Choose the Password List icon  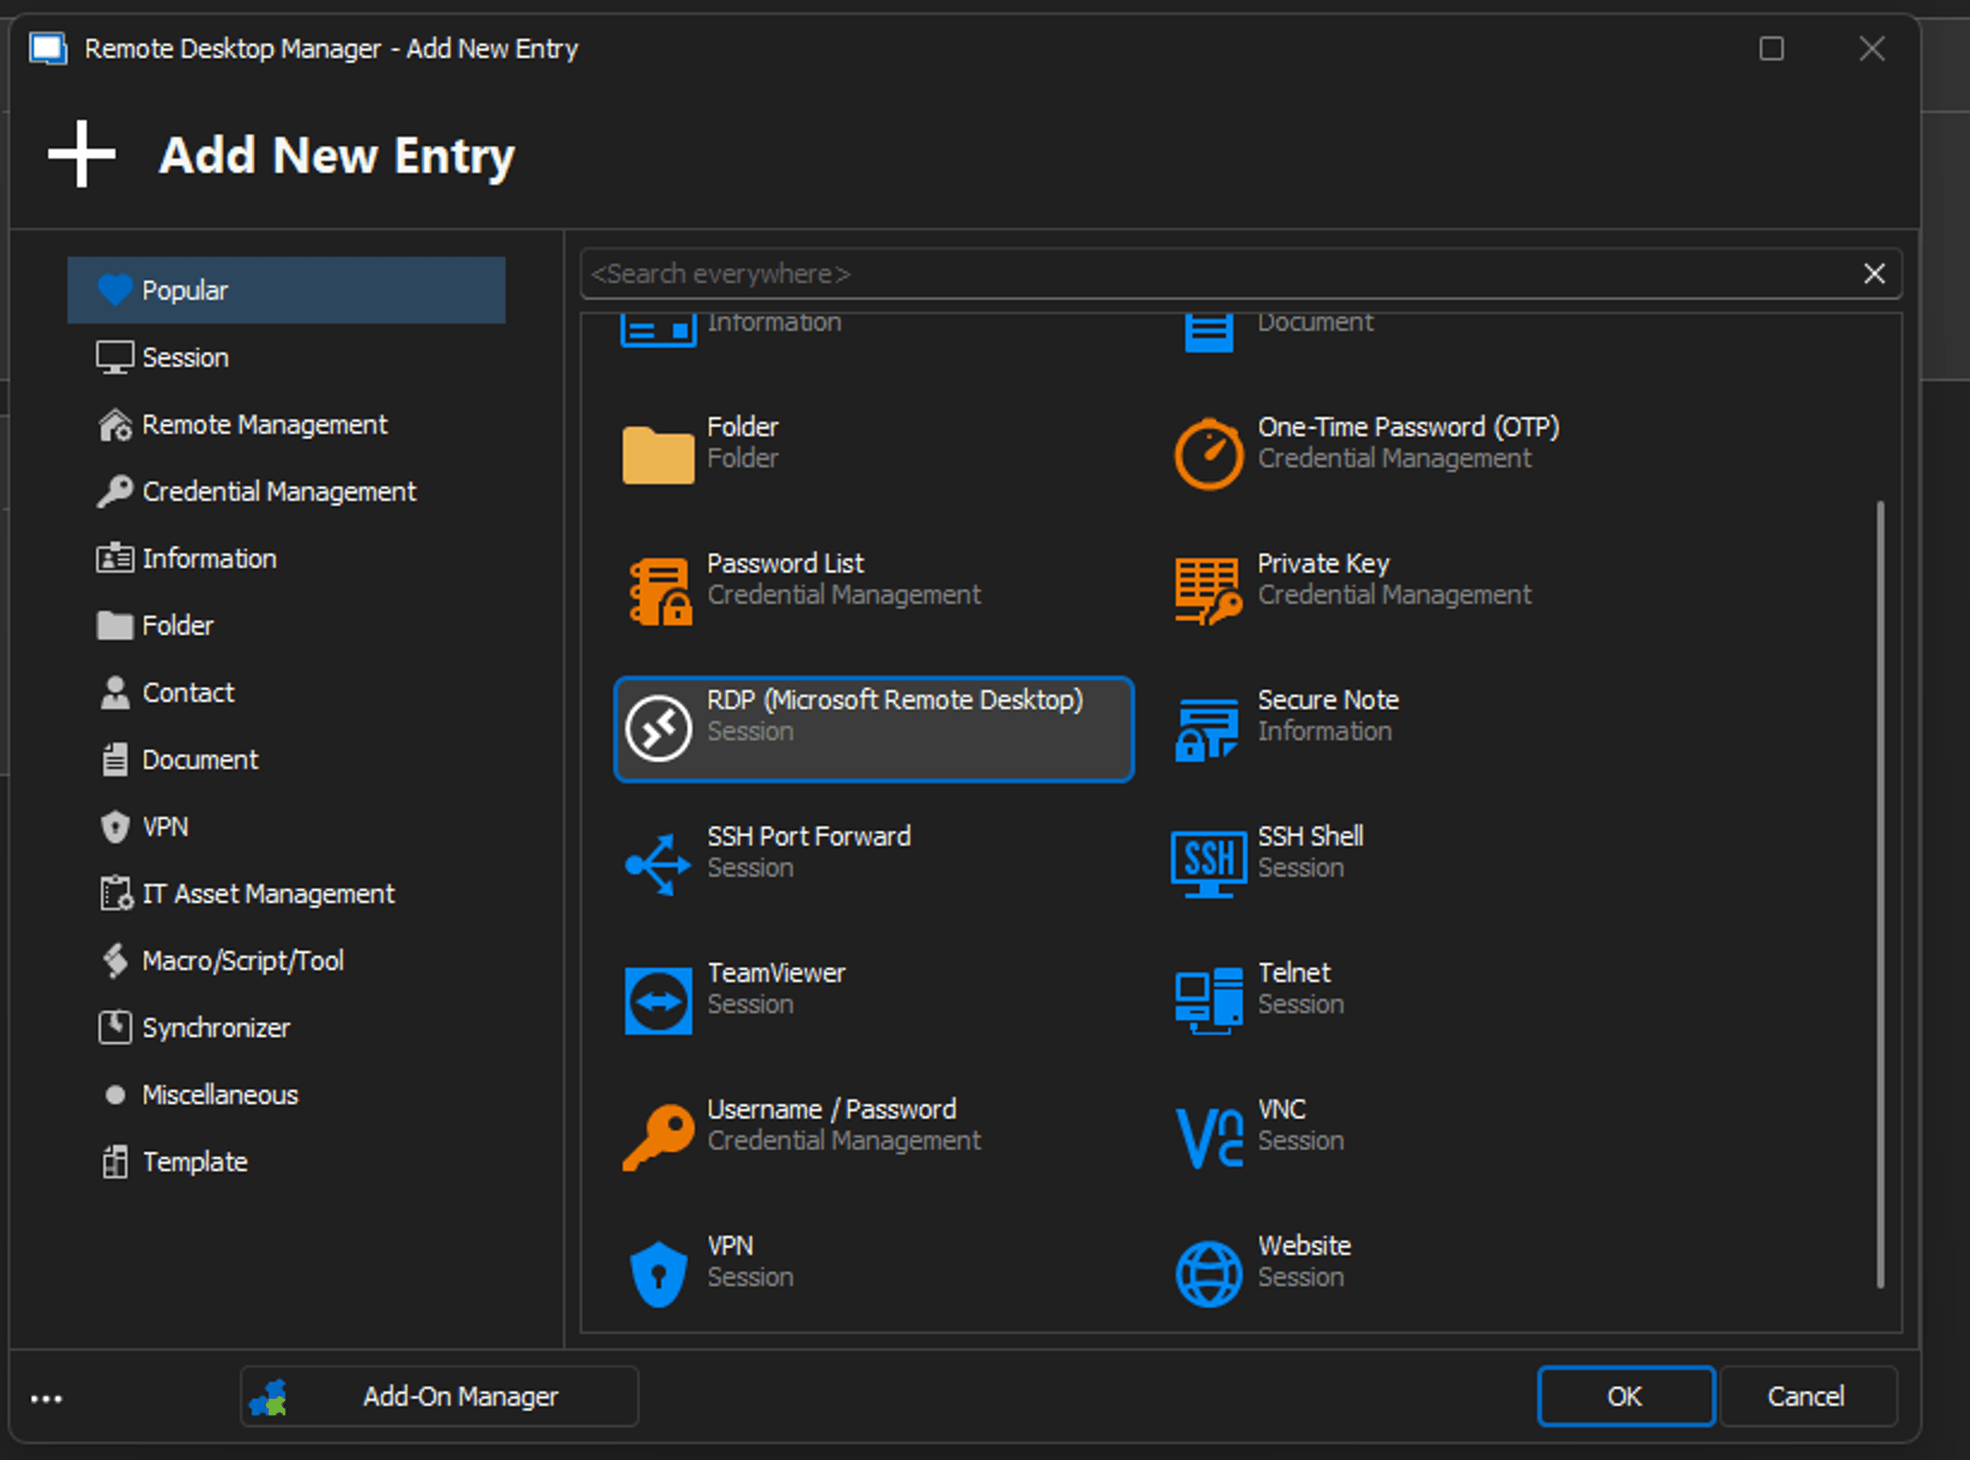point(658,590)
